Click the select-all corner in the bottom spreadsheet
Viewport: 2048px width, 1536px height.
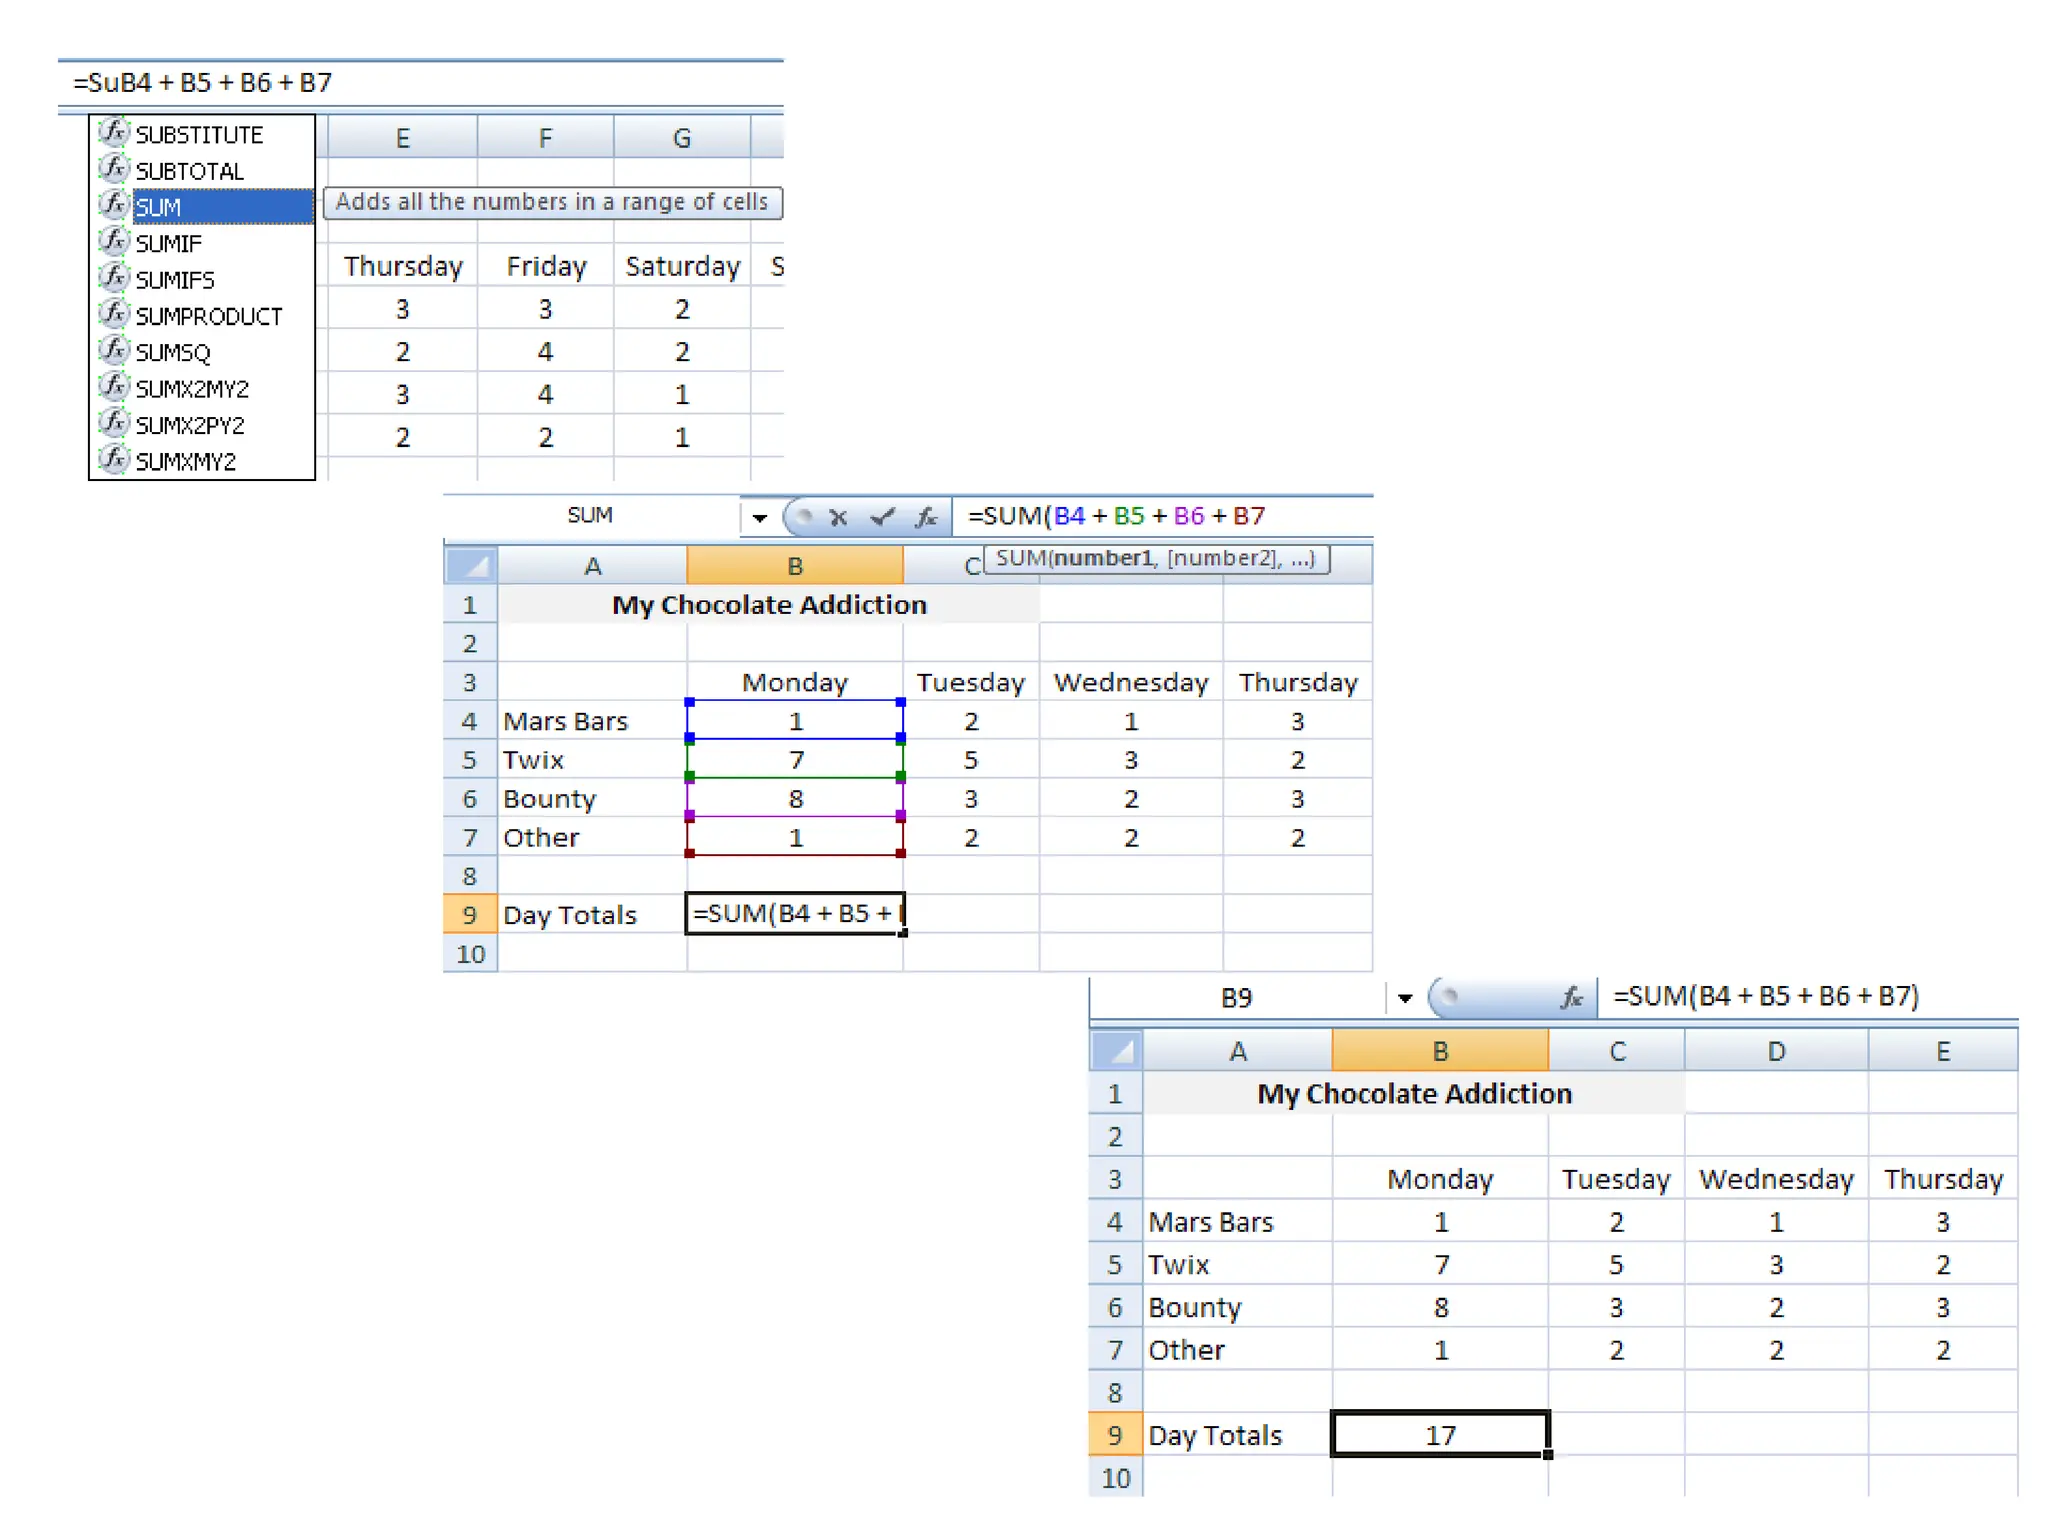coord(1116,1051)
